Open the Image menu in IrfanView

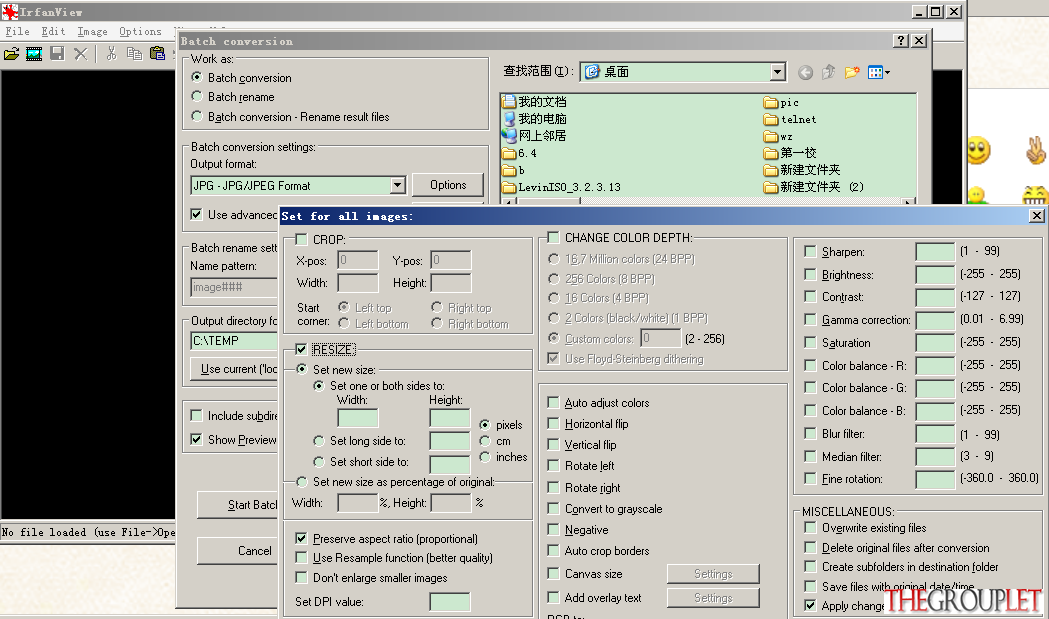[x=92, y=31]
